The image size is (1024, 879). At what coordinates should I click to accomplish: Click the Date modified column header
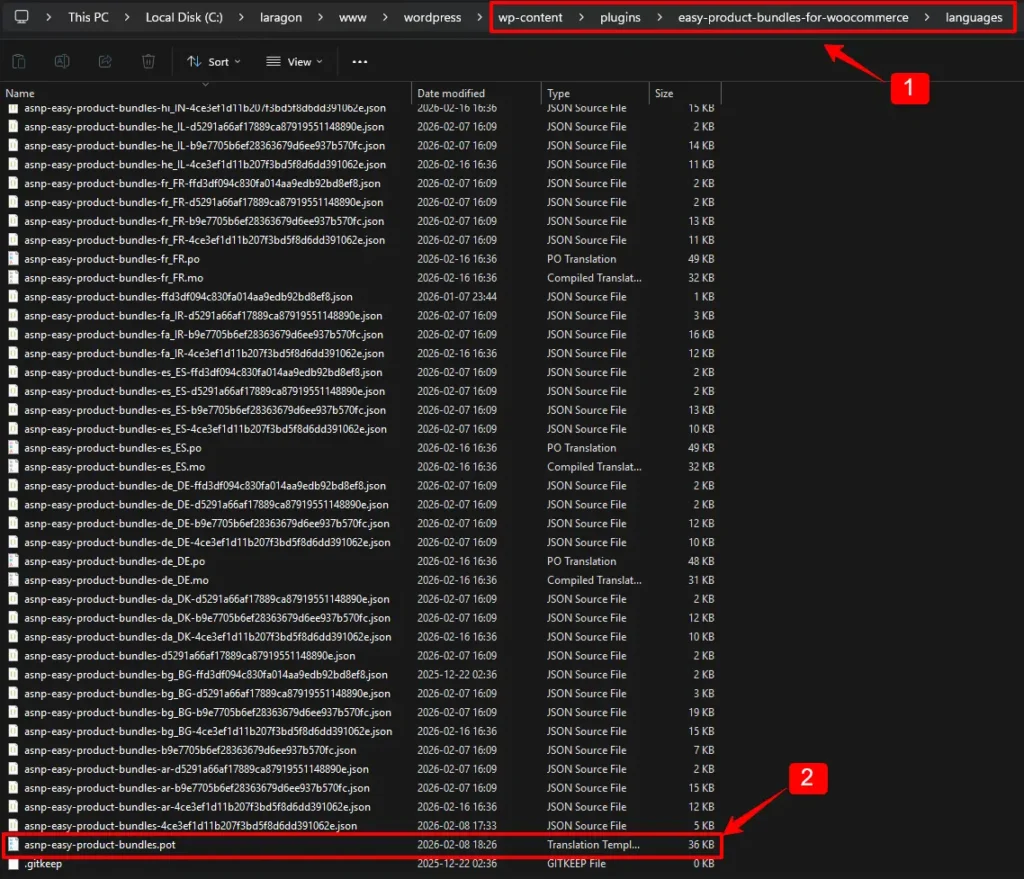coord(454,93)
